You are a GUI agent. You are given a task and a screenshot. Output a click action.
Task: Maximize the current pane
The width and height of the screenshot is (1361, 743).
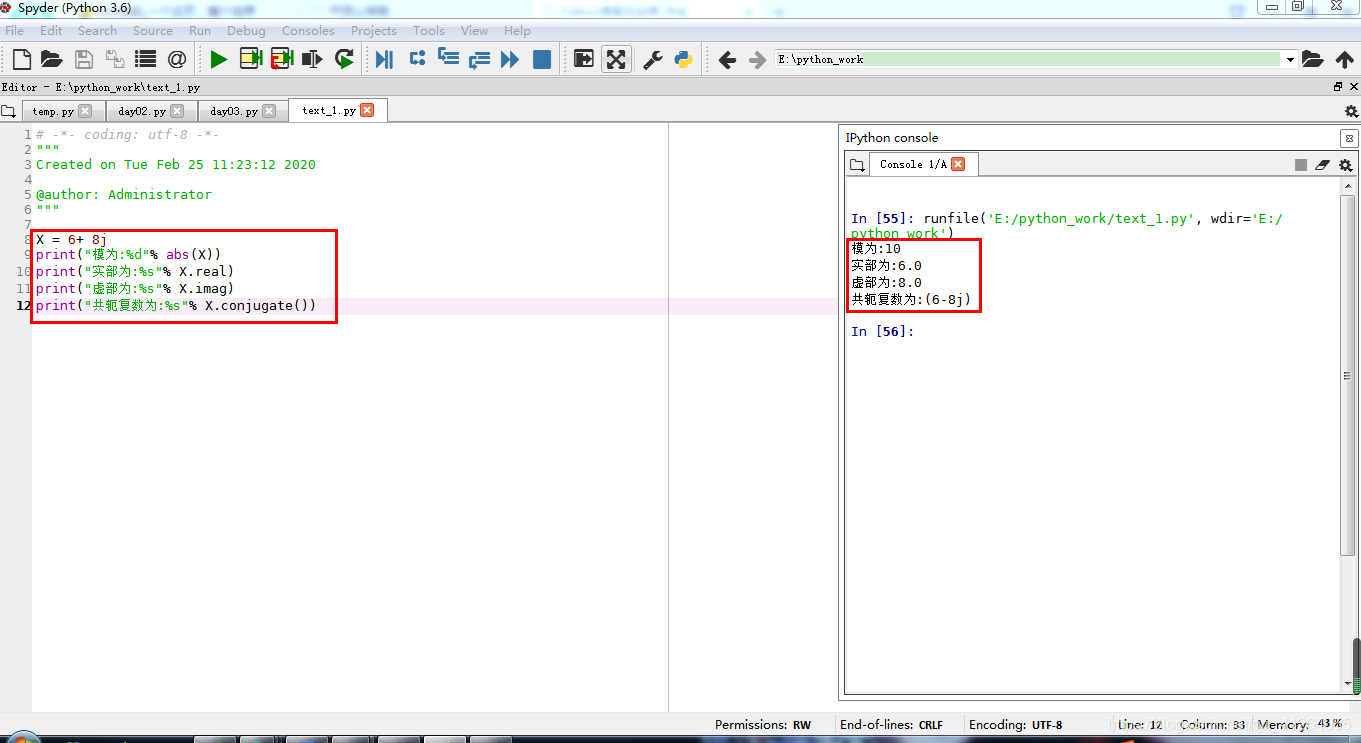point(584,60)
